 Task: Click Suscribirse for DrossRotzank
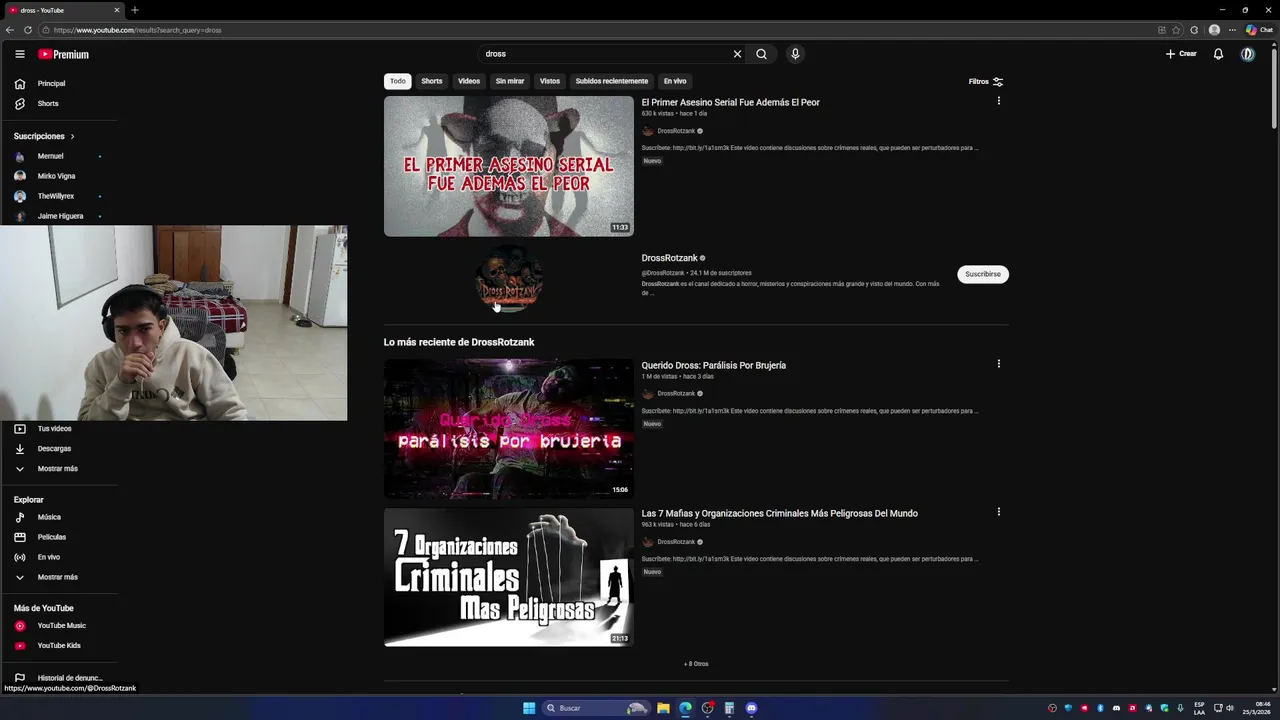point(983,274)
